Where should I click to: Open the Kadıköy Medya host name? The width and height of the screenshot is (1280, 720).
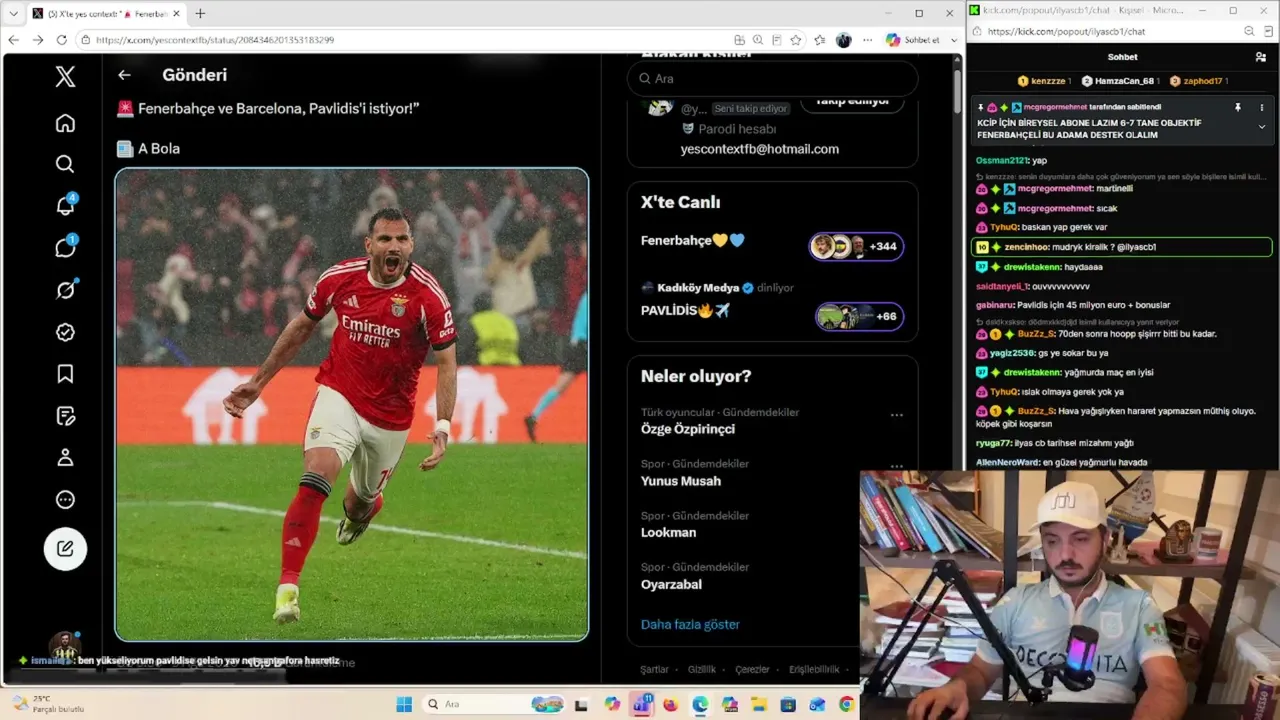698,288
